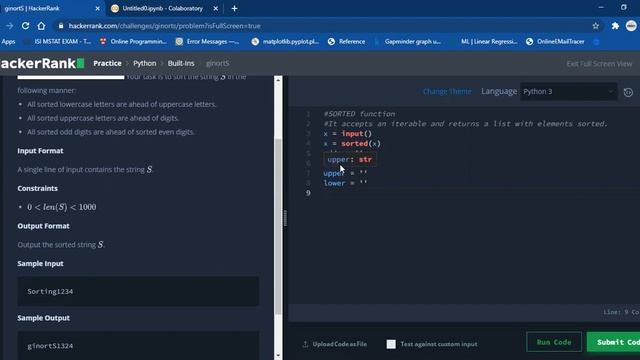Open Gapminder graph bookmark
This screenshot has width=640, height=360.
point(408,41)
